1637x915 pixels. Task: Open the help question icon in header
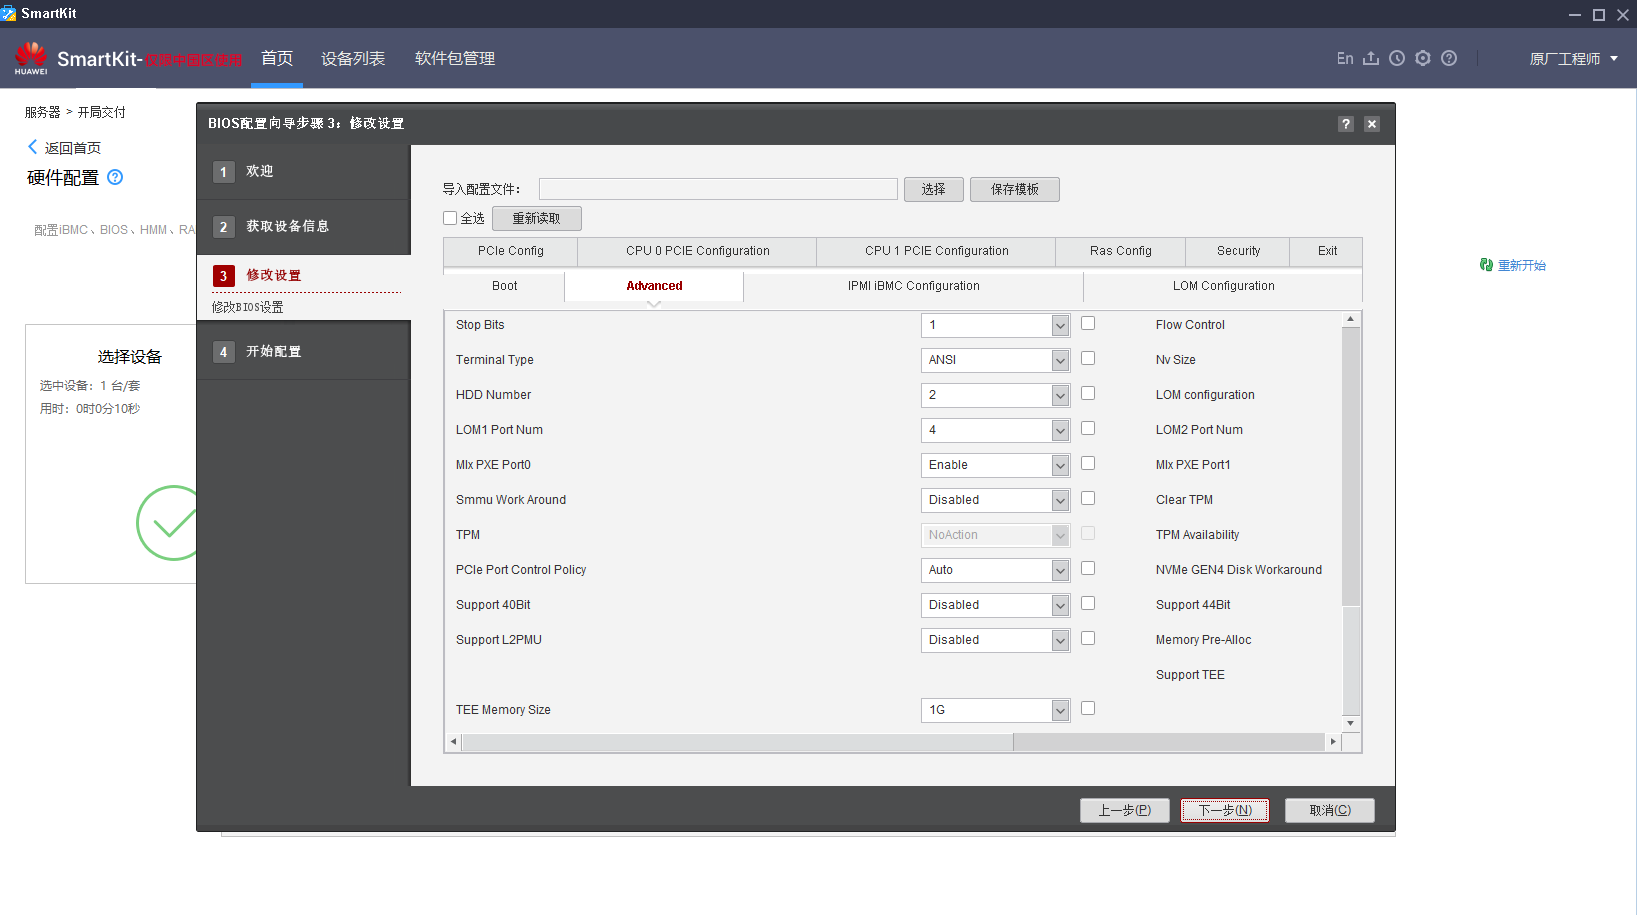point(1449,59)
